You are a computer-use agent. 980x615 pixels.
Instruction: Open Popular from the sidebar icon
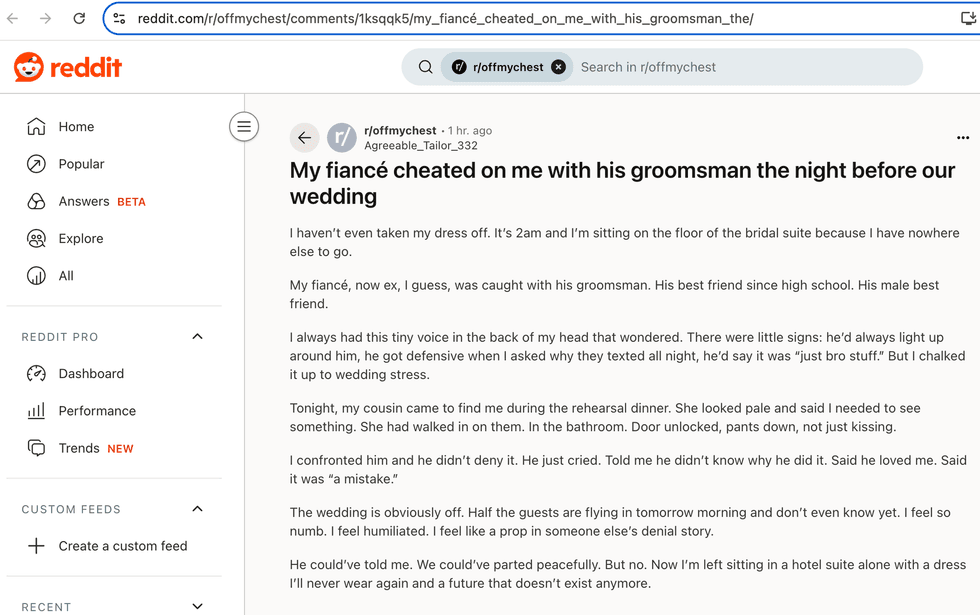pos(36,164)
